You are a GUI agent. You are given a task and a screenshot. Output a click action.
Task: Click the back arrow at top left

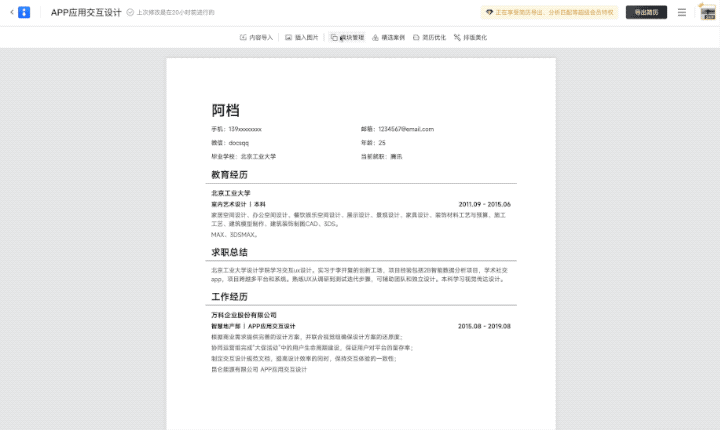click(11, 12)
